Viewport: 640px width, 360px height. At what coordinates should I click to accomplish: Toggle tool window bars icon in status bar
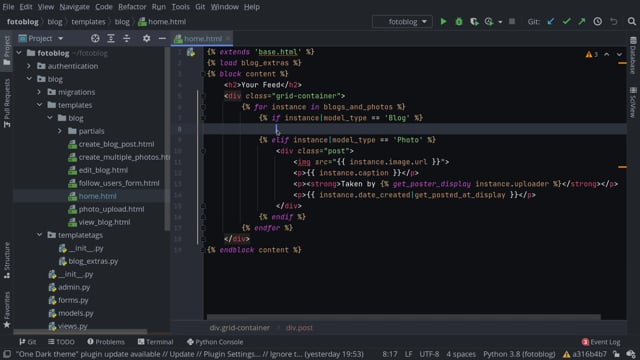[x=7, y=354]
